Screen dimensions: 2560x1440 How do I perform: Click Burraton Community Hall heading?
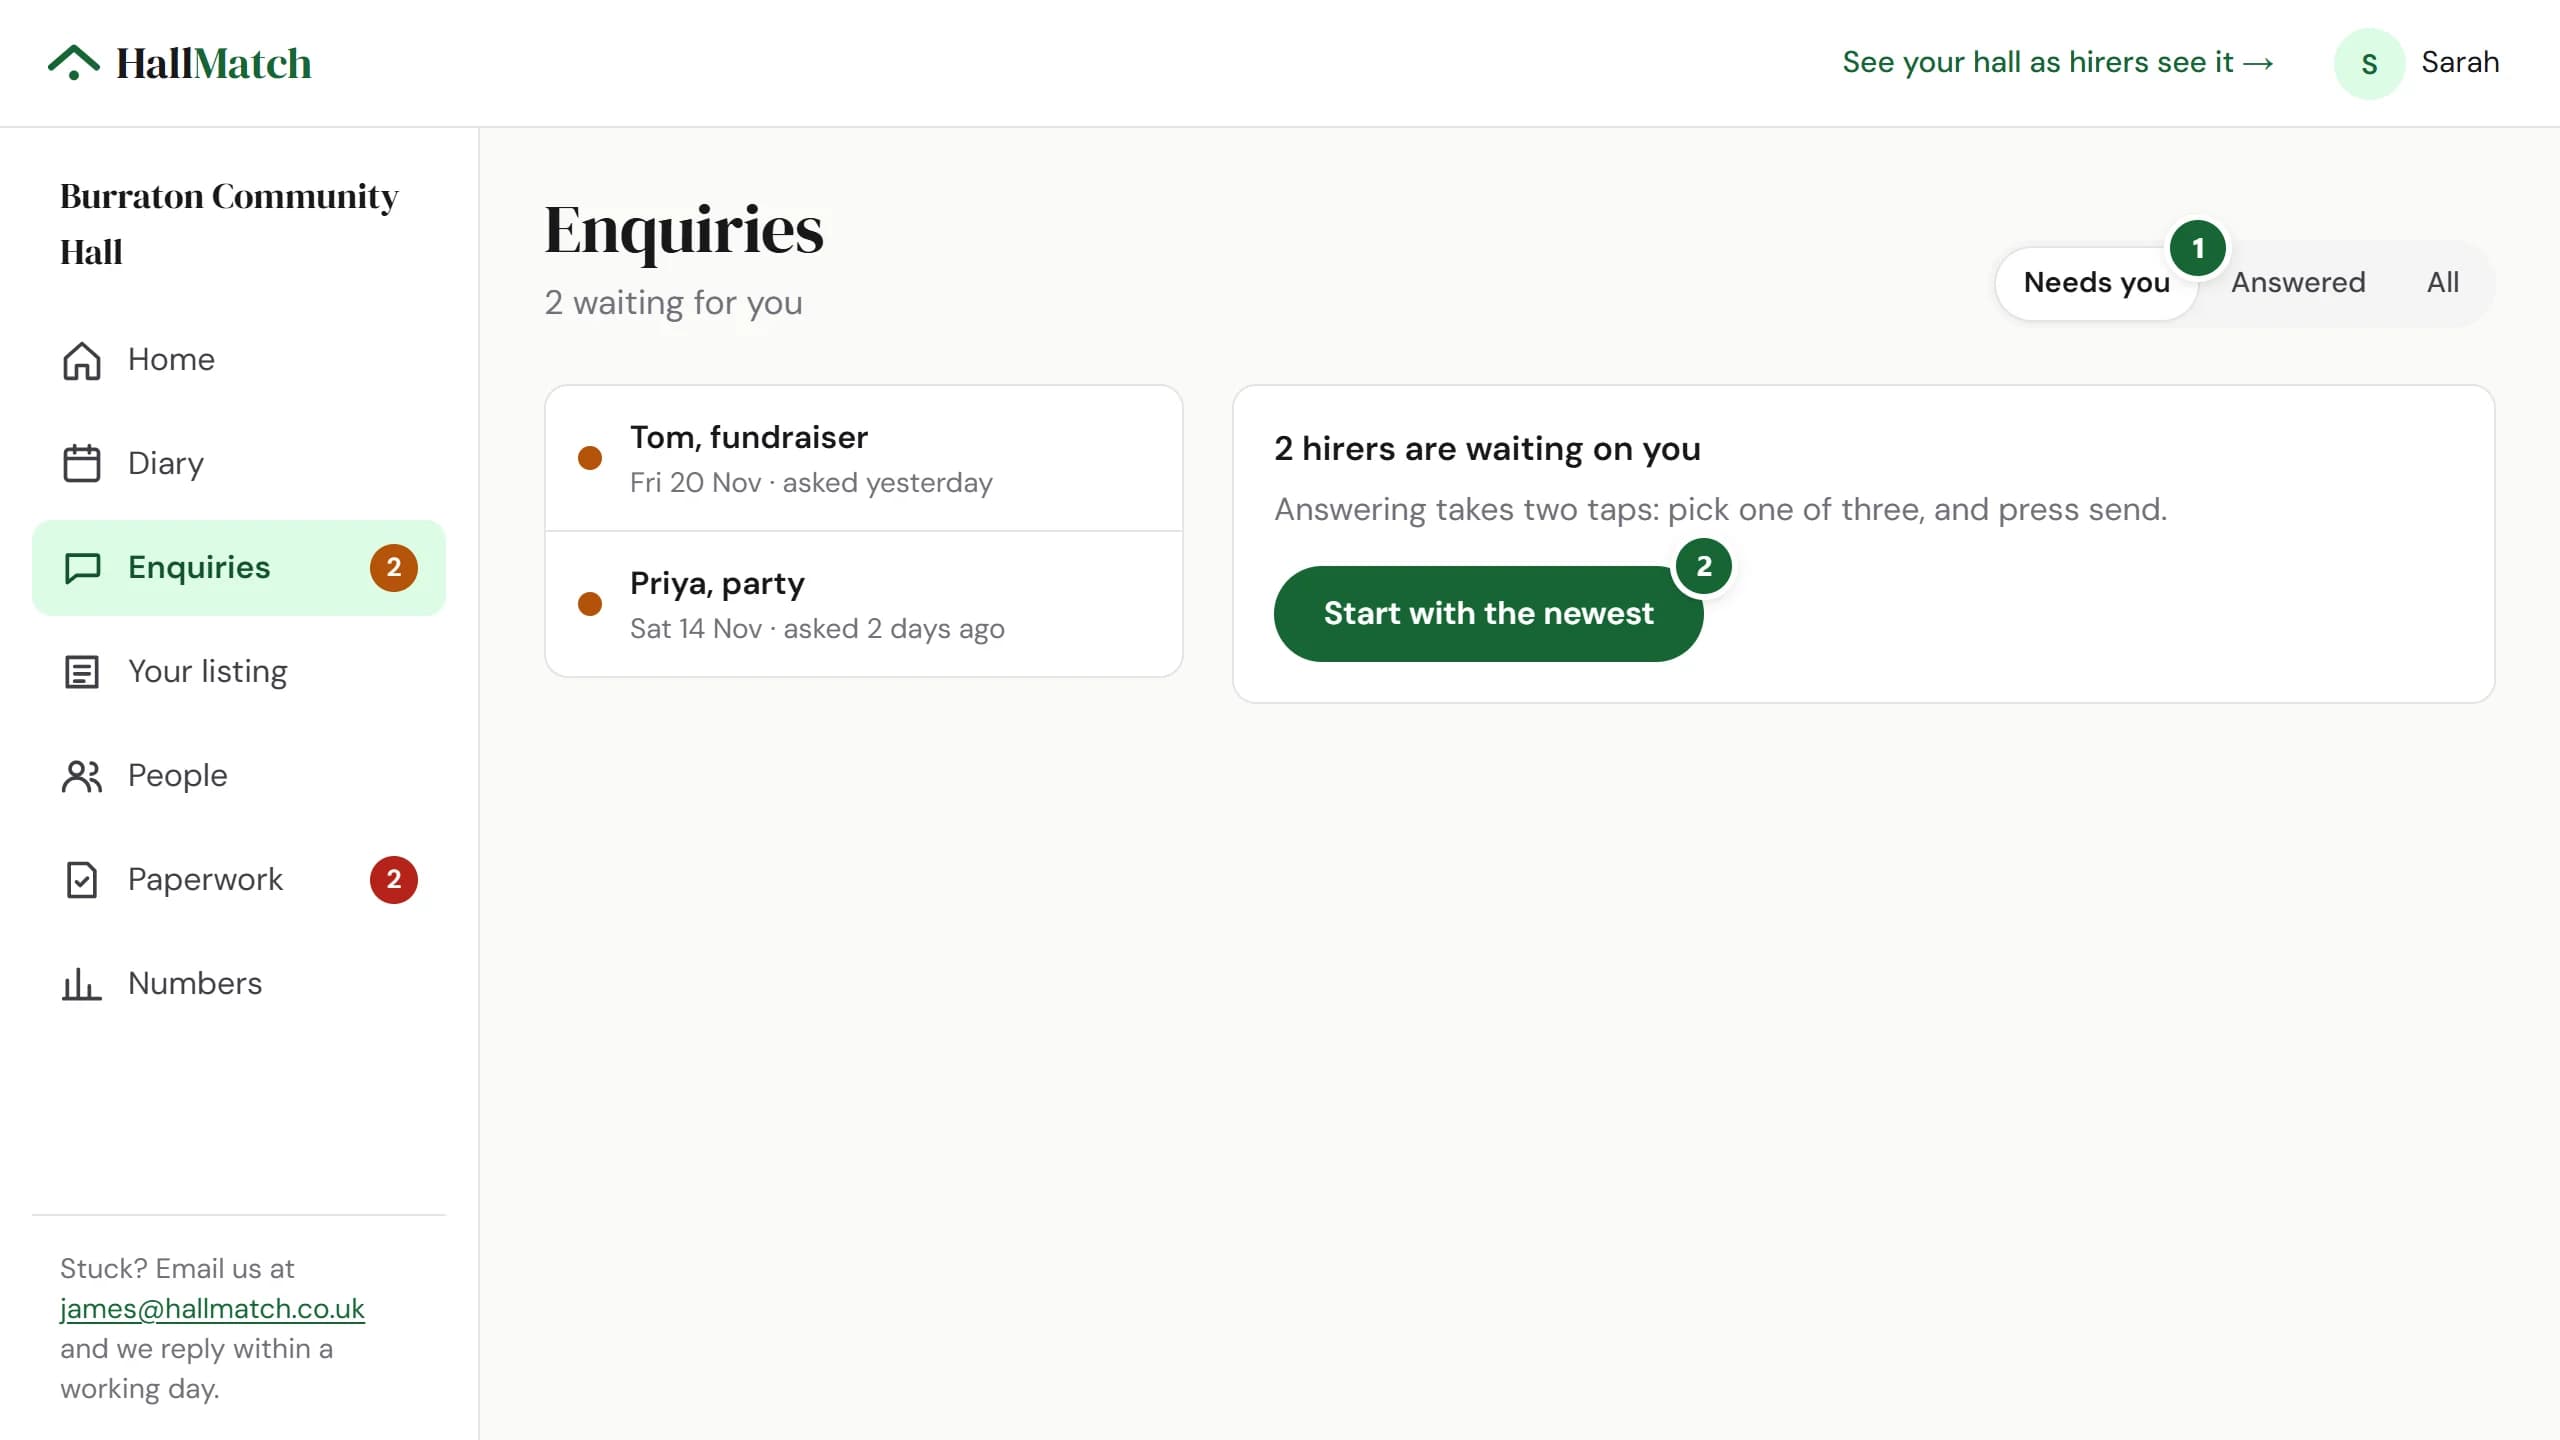229,223
